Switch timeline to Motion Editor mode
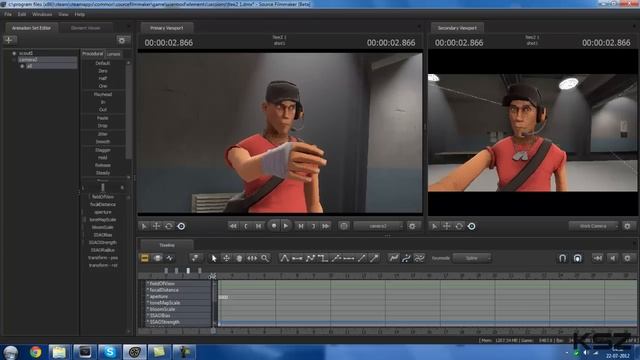 click(x=157, y=258)
